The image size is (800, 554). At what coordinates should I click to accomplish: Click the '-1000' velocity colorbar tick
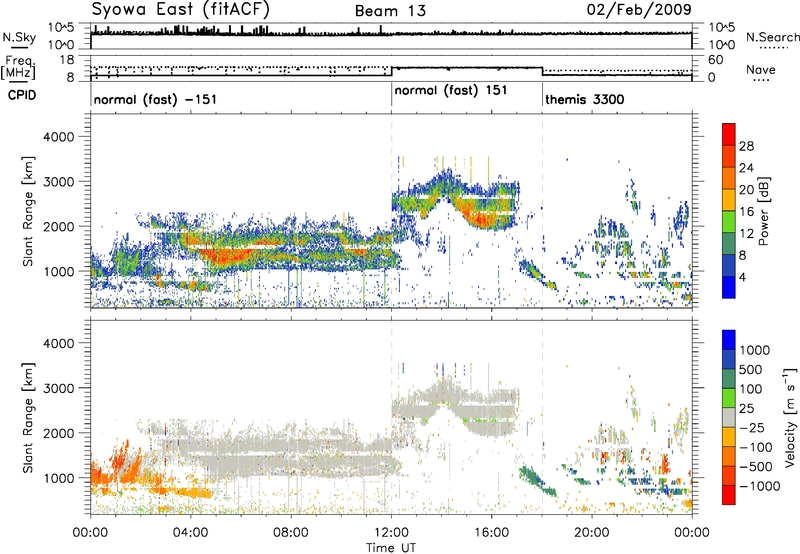[x=759, y=486]
